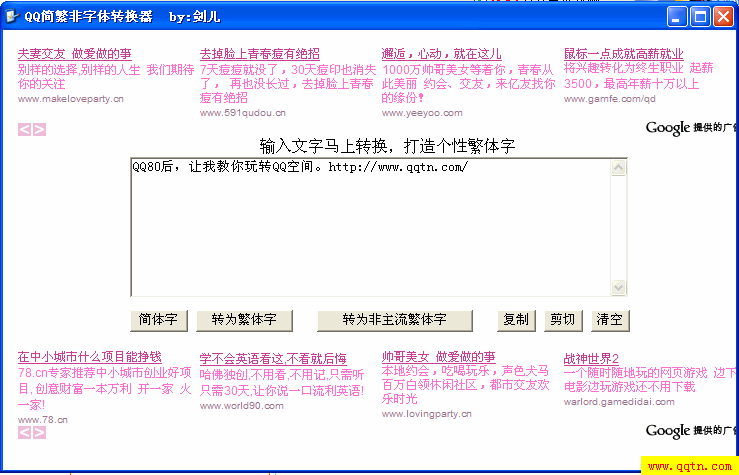Screen dimensions: 739x475
Task: Click the next arrow under the bottom ads
Action: click(39, 432)
